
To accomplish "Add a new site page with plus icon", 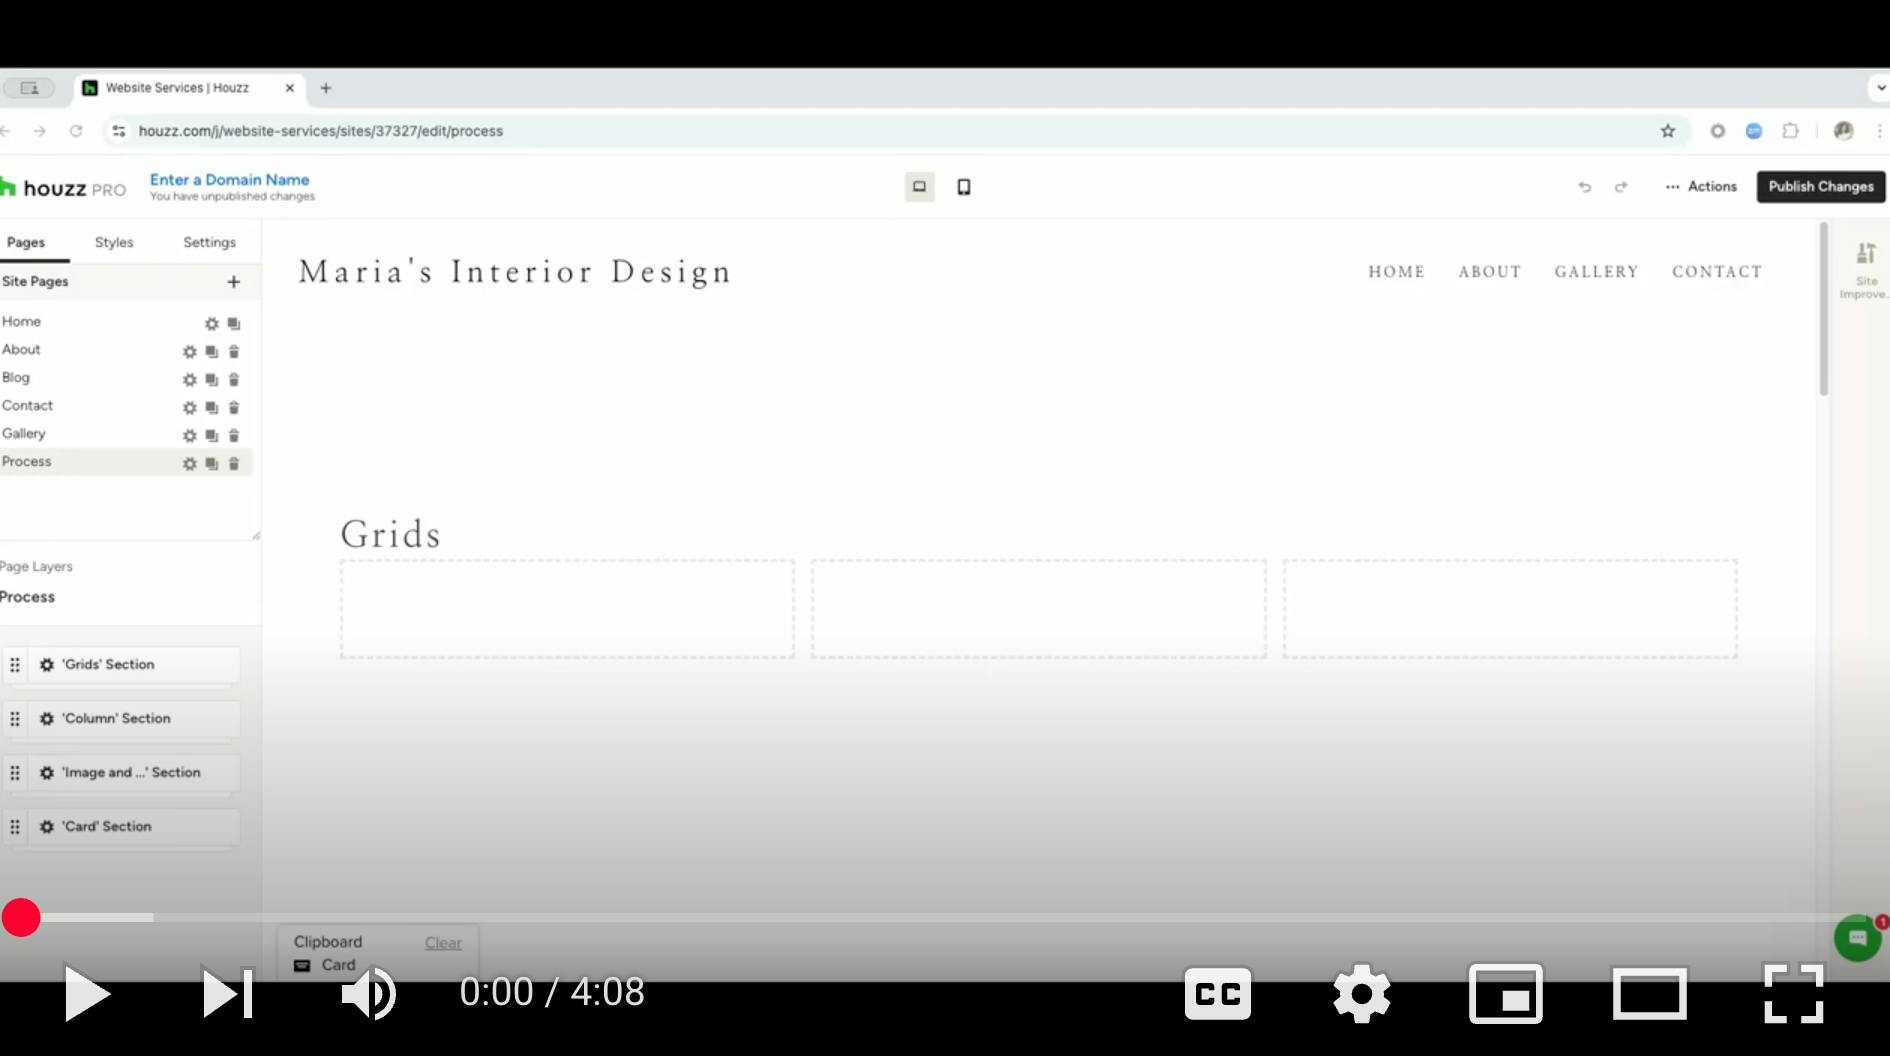I will [x=233, y=282].
